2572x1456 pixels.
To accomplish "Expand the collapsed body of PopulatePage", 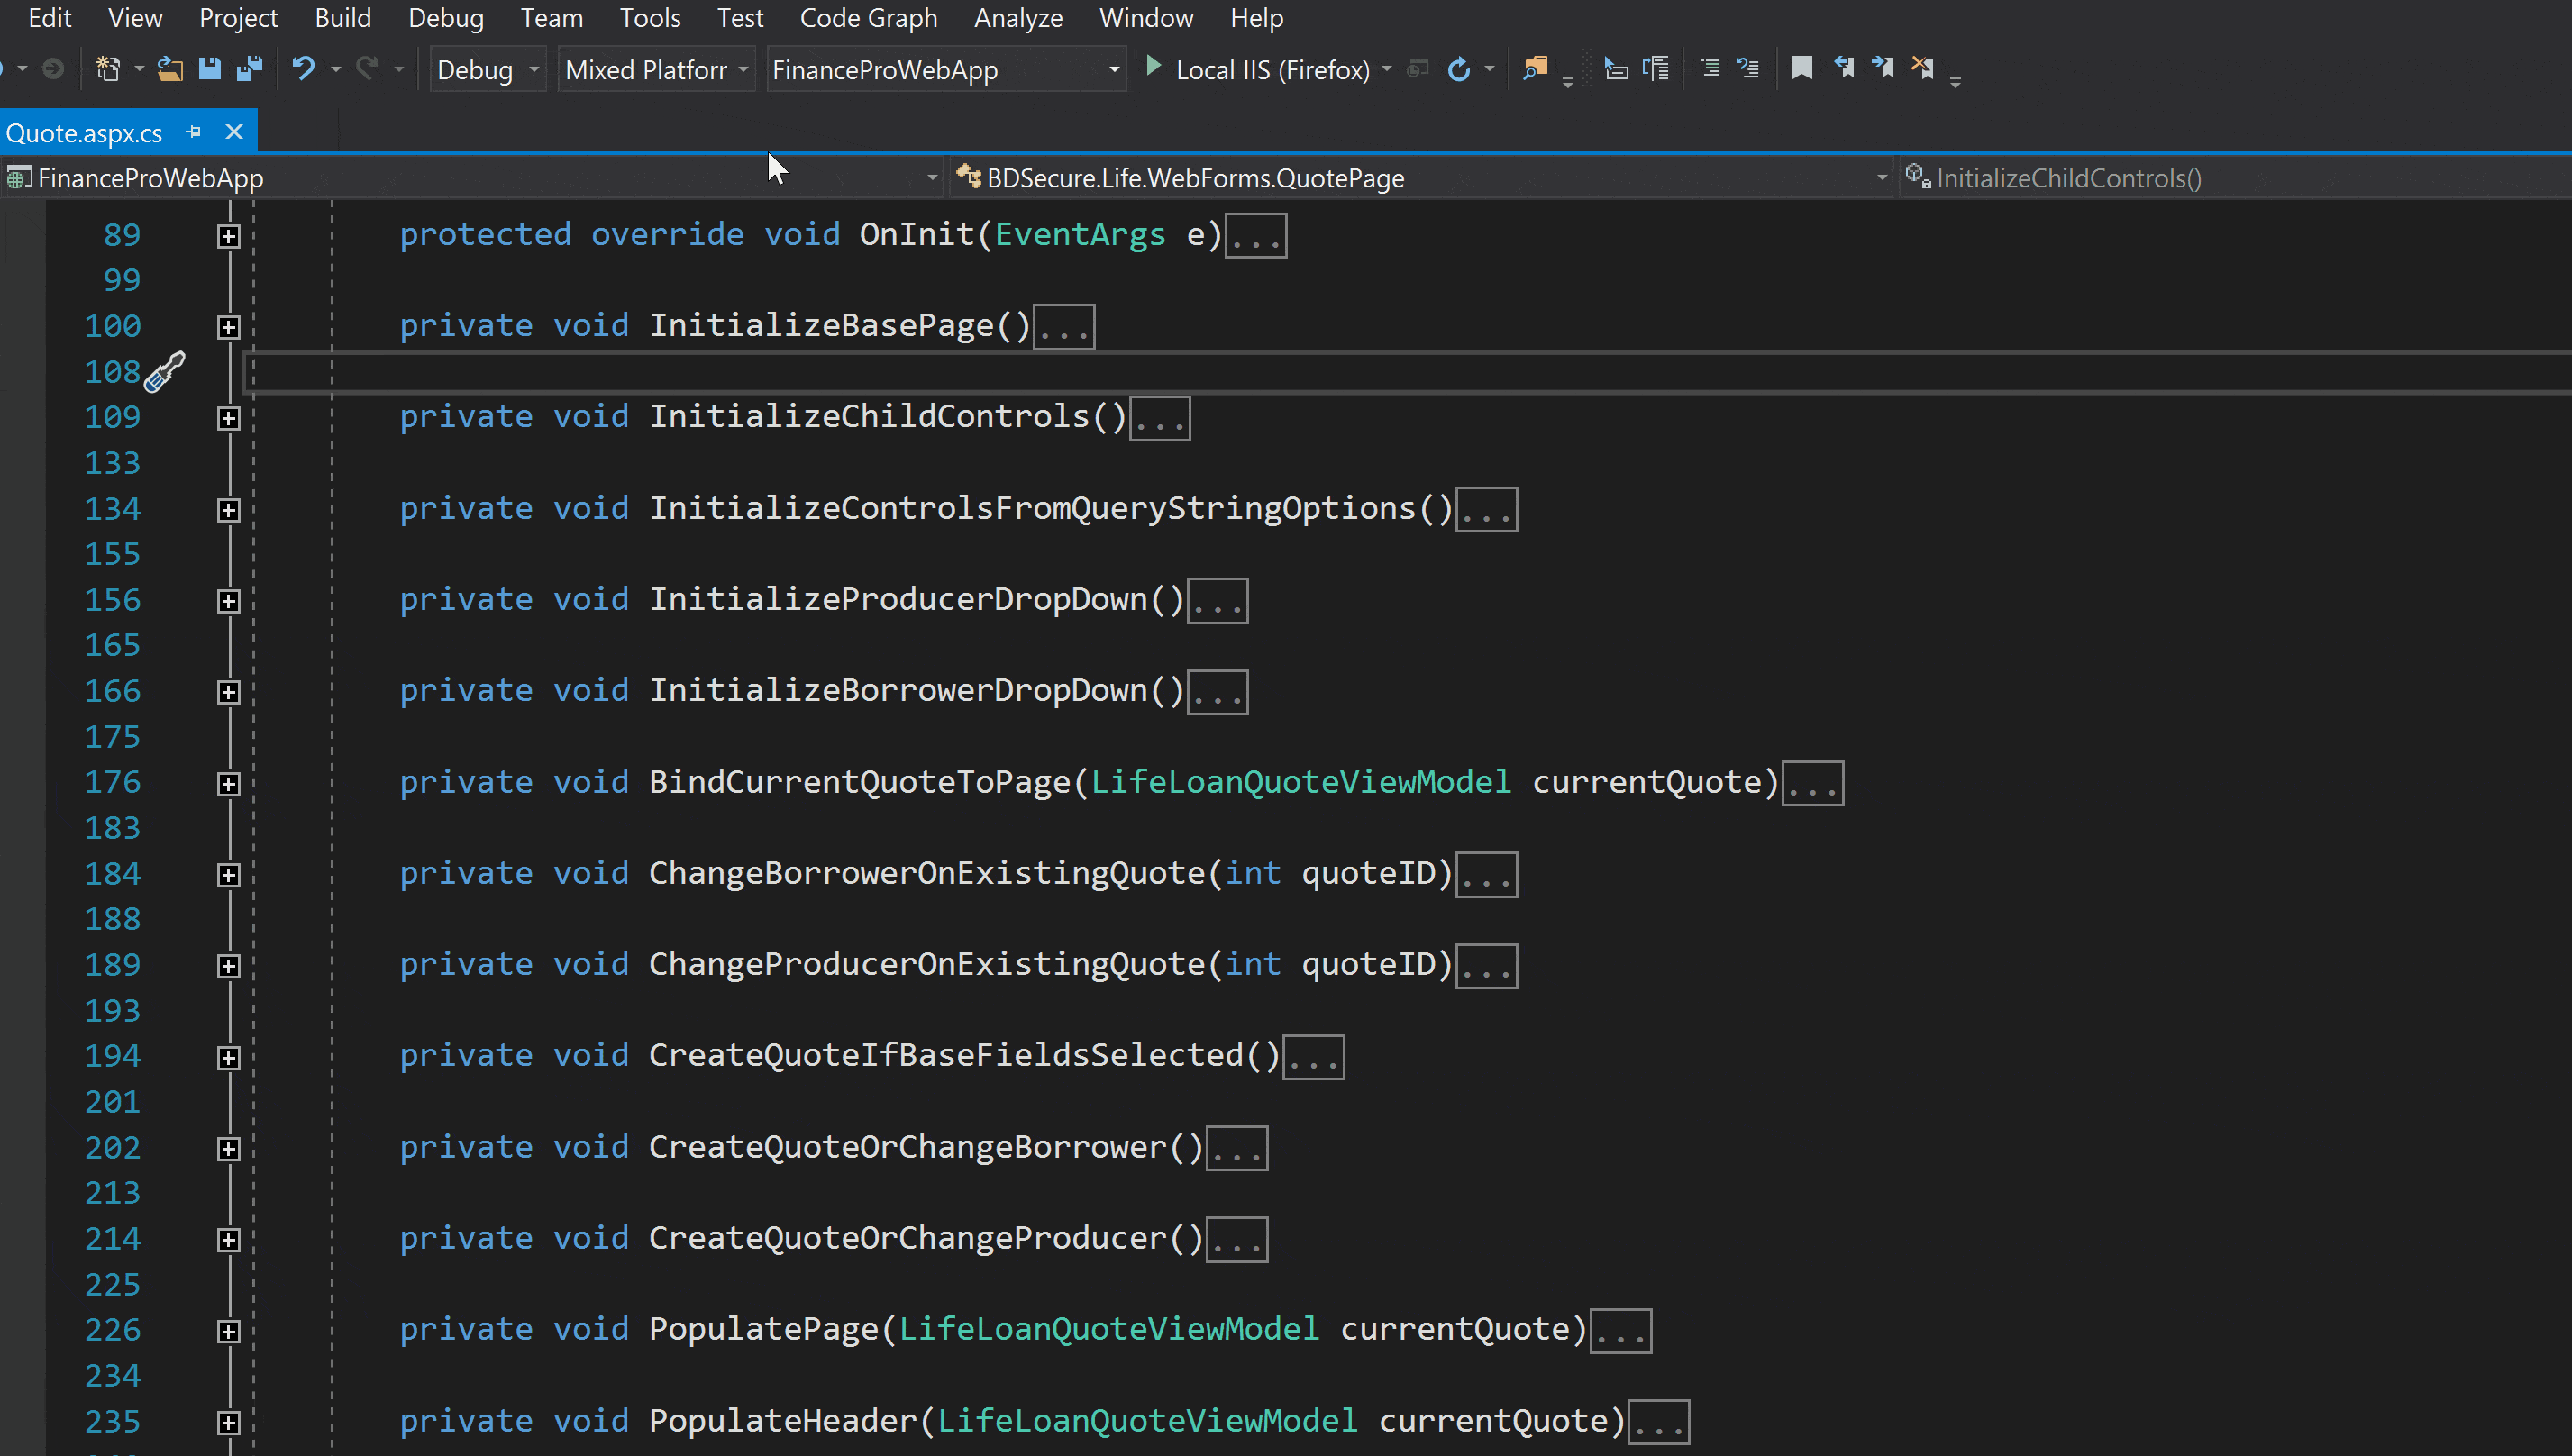I will (x=229, y=1330).
